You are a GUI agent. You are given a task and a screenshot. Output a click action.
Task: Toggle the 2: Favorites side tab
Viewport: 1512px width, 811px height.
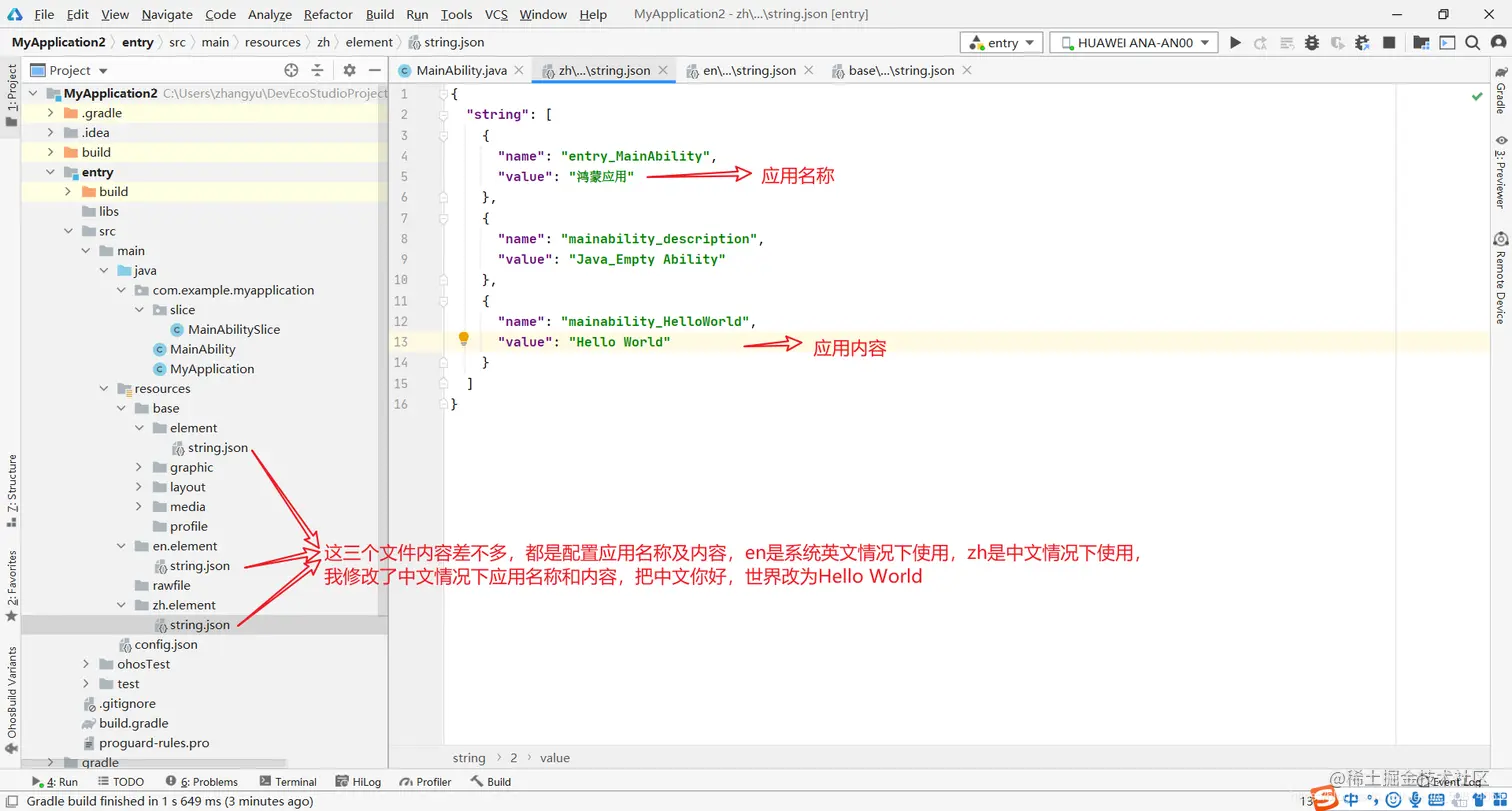[11, 585]
